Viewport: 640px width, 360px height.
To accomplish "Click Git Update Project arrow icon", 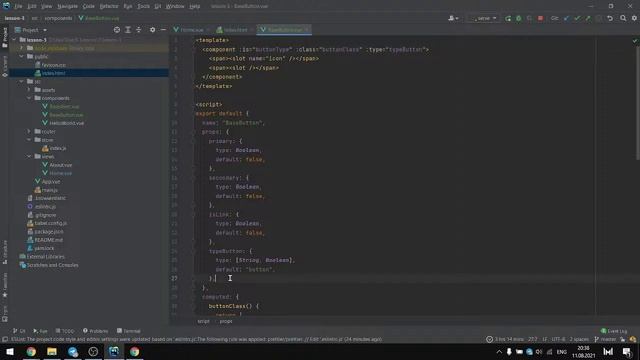I will tap(566, 18).
